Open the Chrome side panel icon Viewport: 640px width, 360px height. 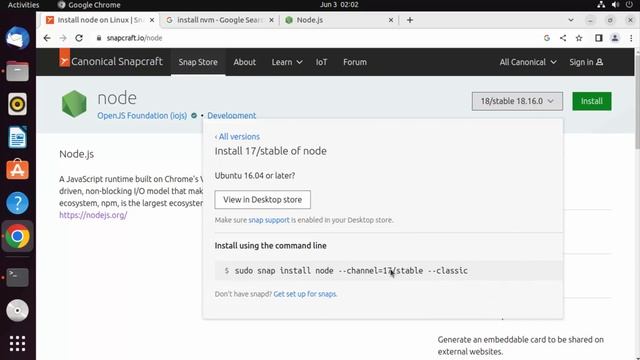[598, 38]
